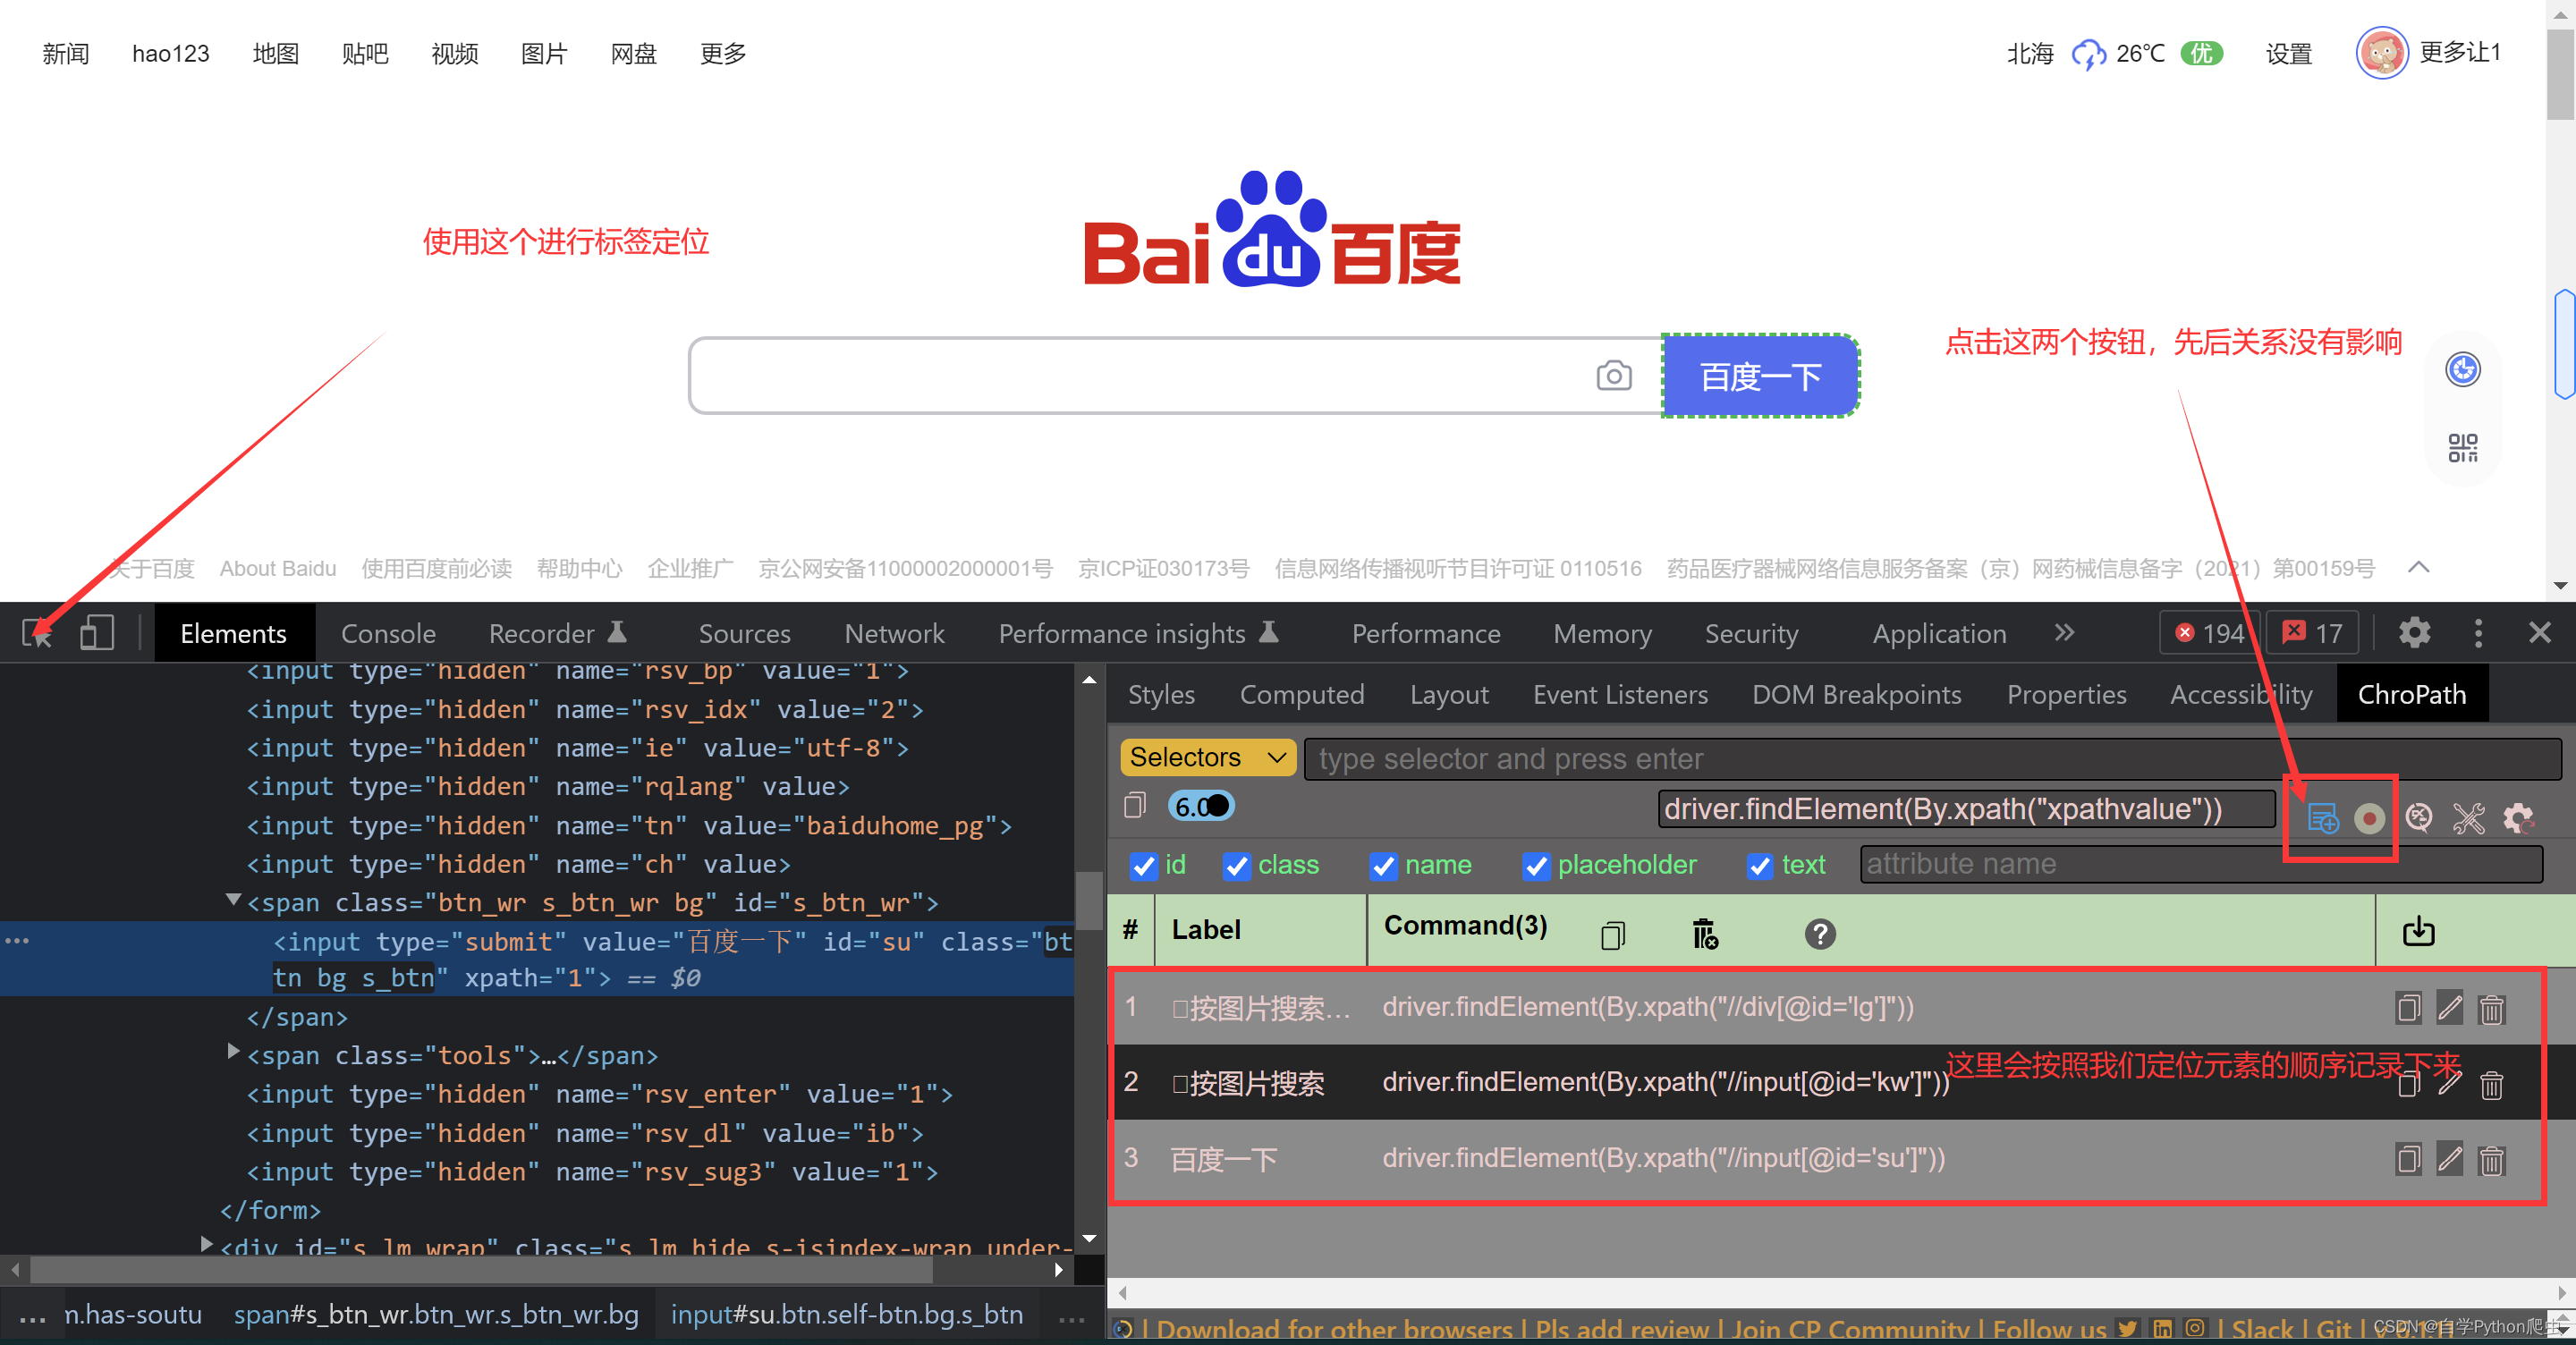Viewport: 2576px width, 1345px height.
Task: Delete command row 1
Action: point(2491,1008)
